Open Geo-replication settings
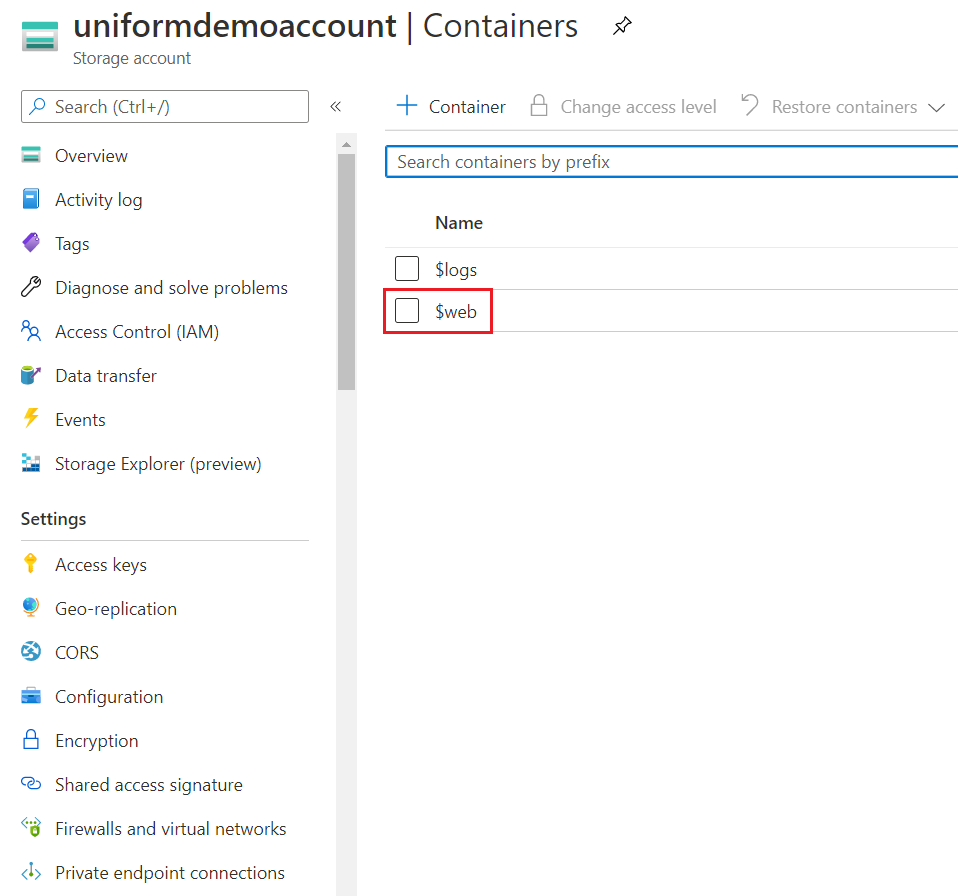 115,609
